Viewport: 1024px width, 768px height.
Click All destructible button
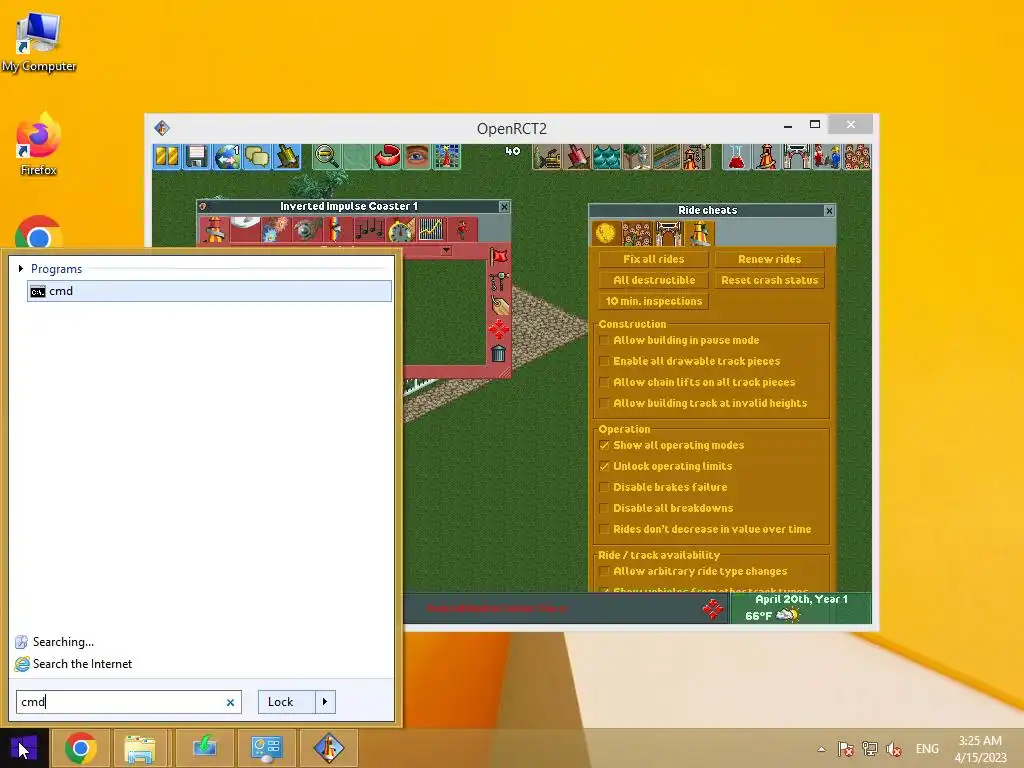pyautogui.click(x=654, y=280)
